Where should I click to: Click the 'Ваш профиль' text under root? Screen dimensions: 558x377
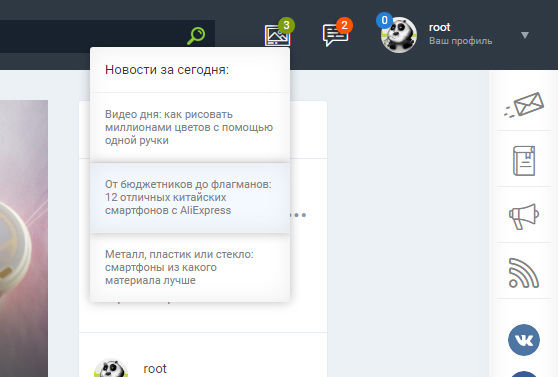click(460, 41)
